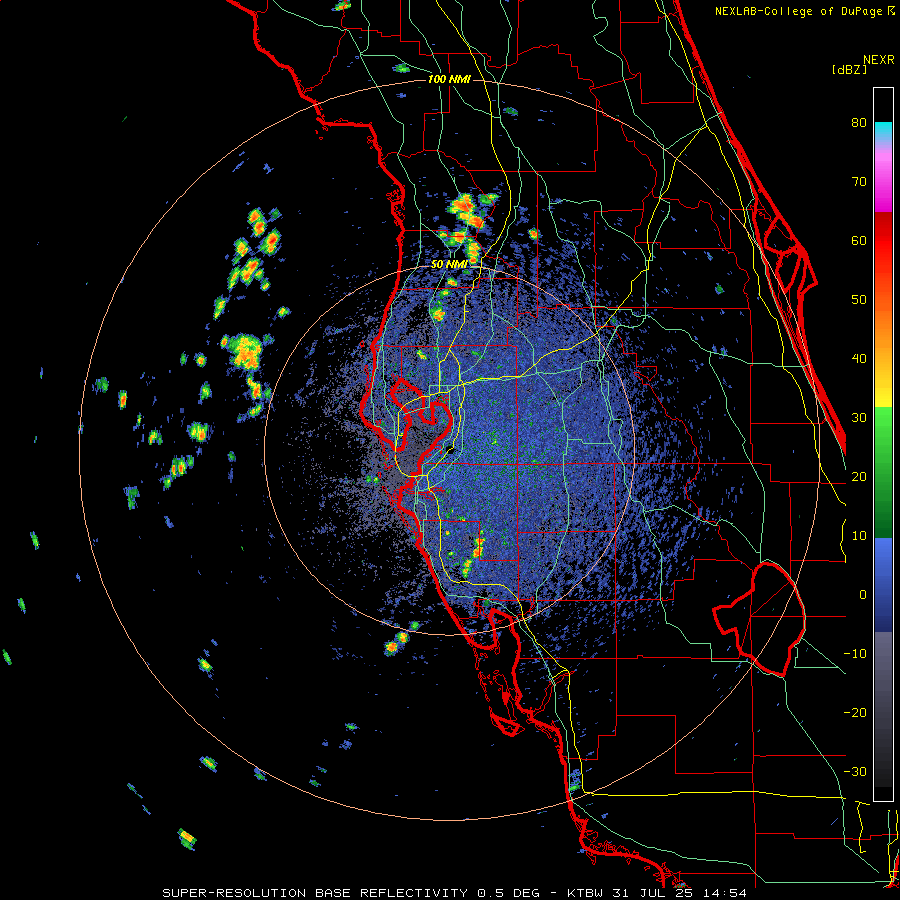Click the 'NEXLAB-College of DuPage' watermark text
Image resolution: width=900 pixels, height=900 pixels.
800,11
